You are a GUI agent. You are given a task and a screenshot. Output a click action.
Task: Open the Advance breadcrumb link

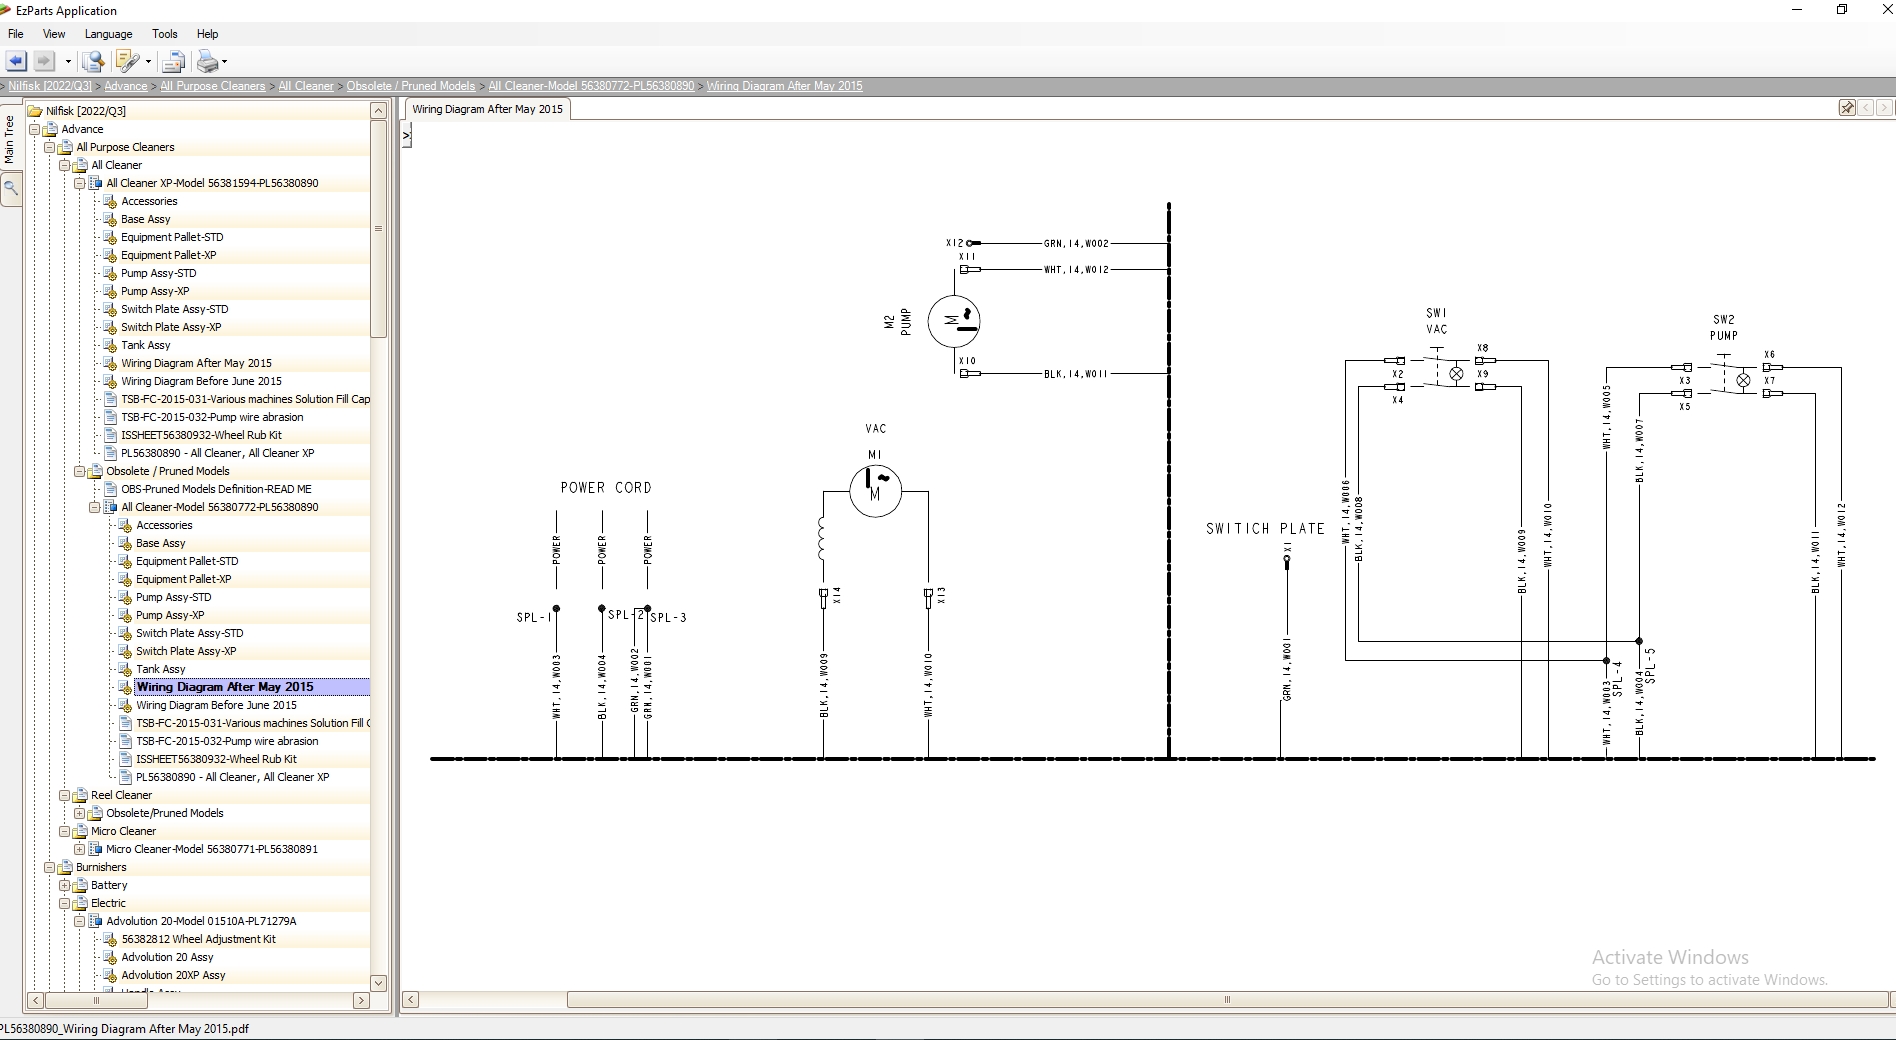coord(125,86)
